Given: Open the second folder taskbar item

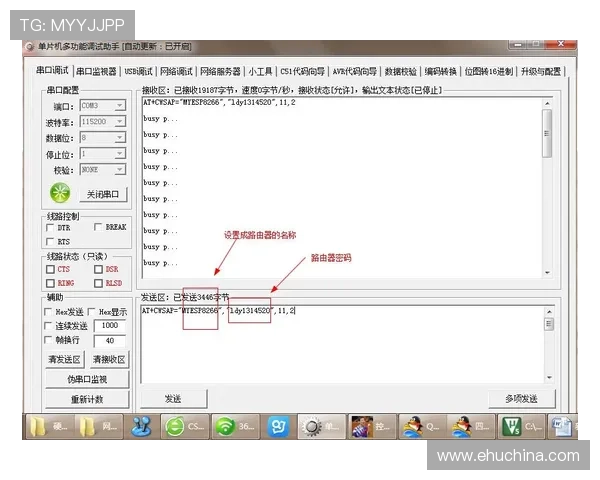Looking at the screenshot, I should click(99, 426).
